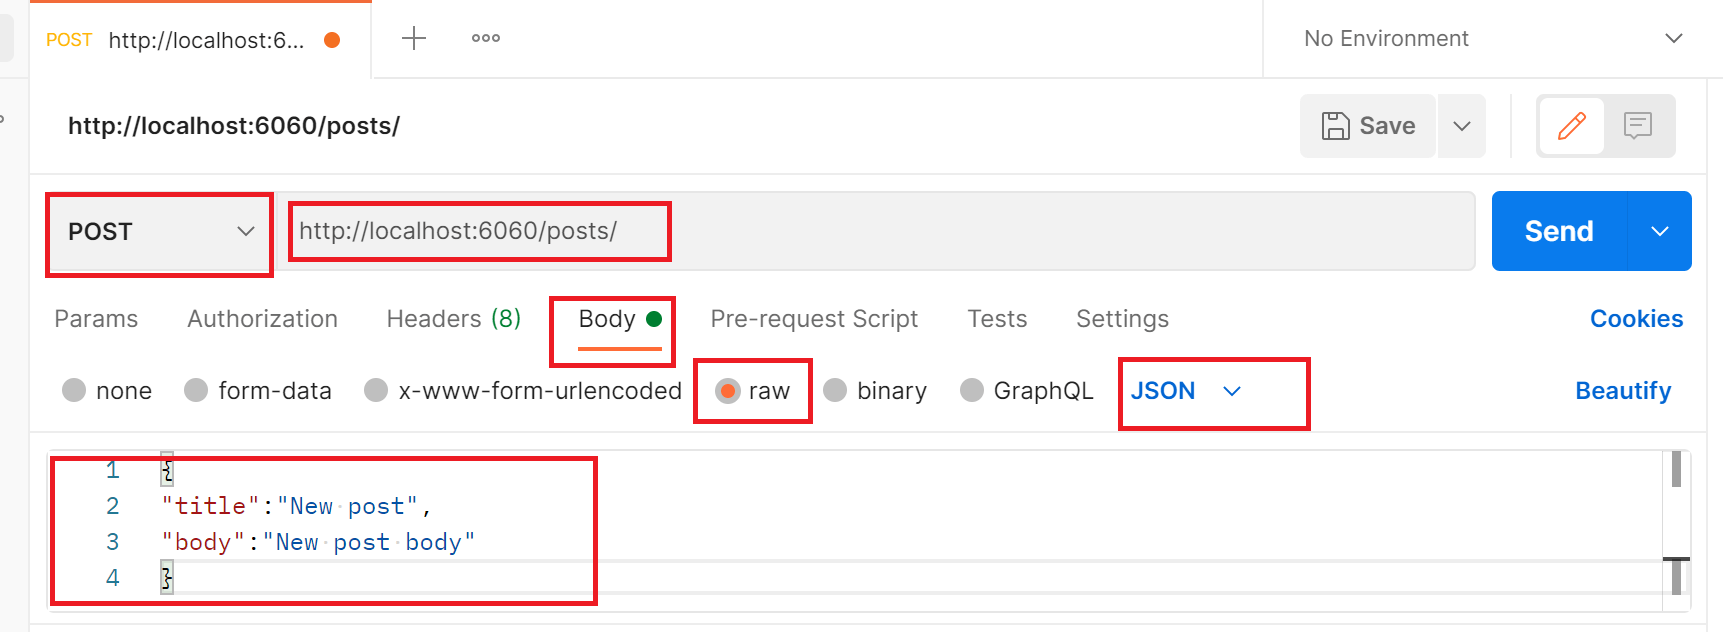Select the form-data radio option
The width and height of the screenshot is (1723, 632).
tap(196, 390)
